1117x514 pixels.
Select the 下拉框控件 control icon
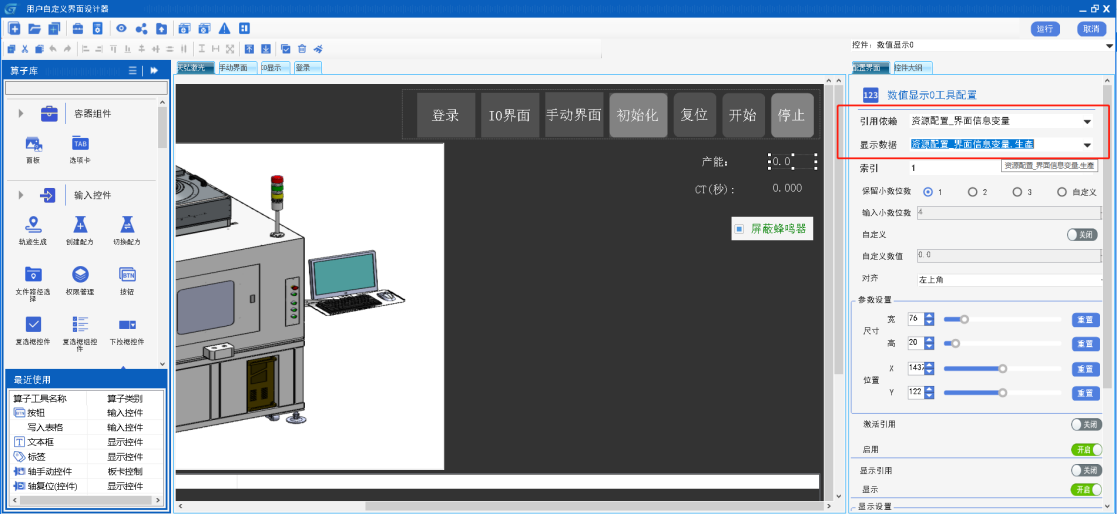click(x=128, y=324)
